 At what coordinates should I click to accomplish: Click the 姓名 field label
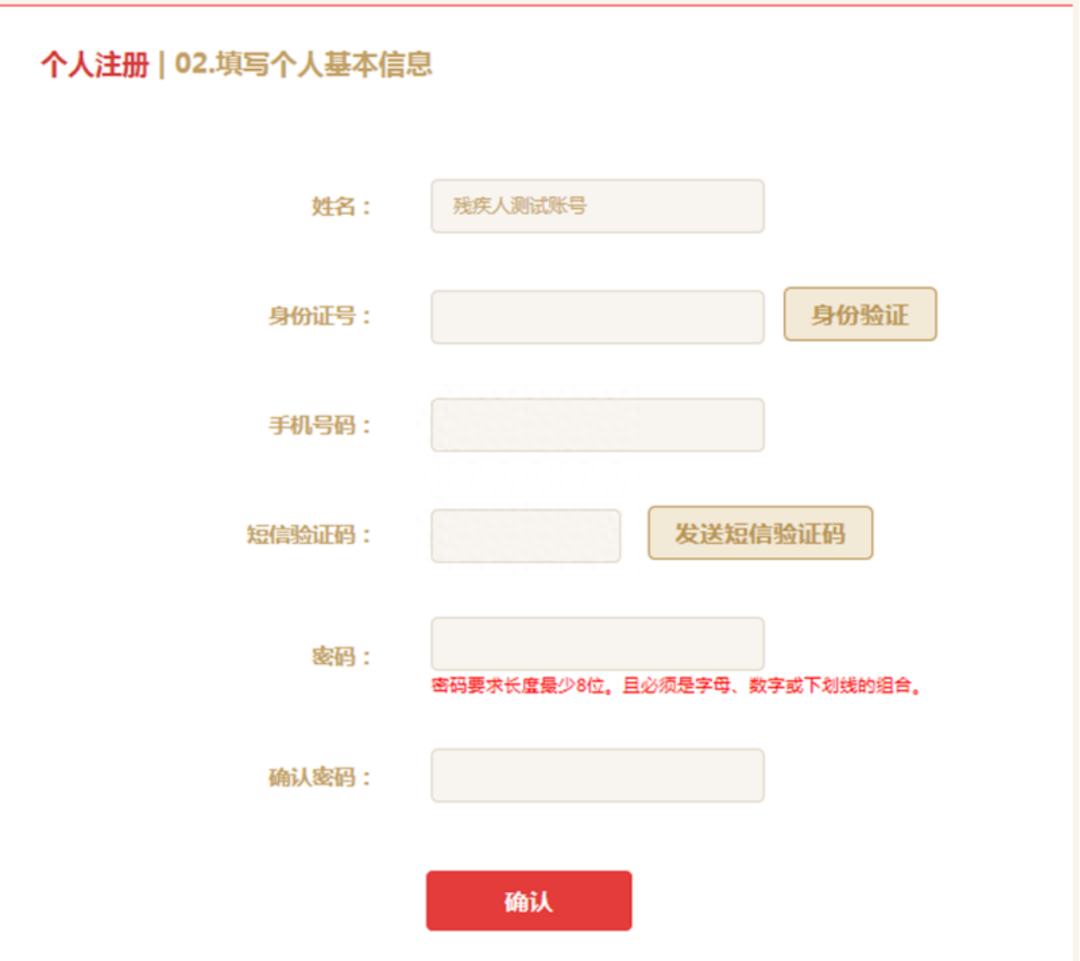(x=340, y=206)
